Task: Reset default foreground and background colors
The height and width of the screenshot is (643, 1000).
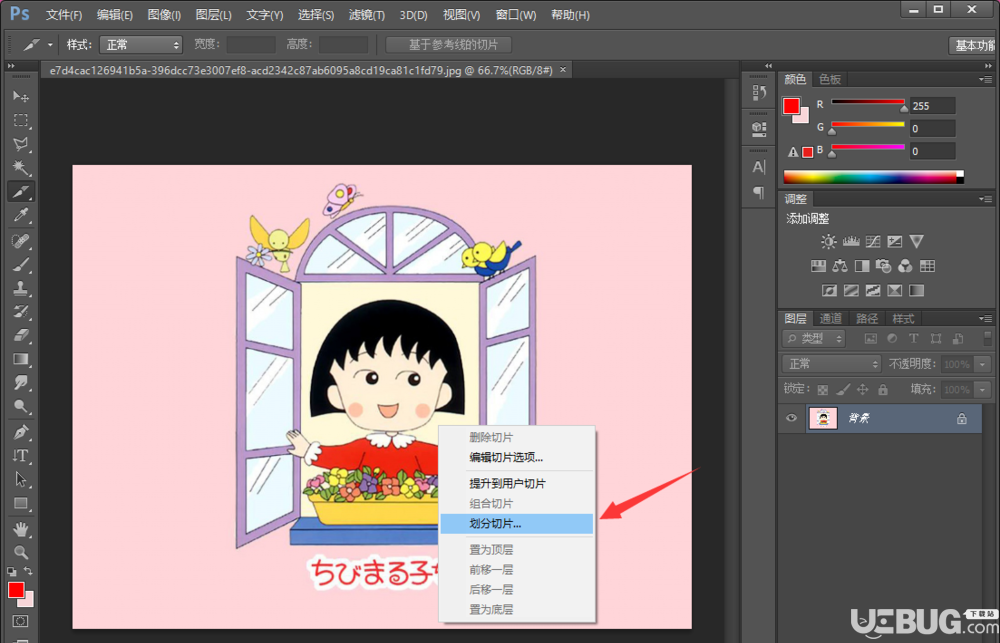Action: pyautogui.click(x=12, y=572)
